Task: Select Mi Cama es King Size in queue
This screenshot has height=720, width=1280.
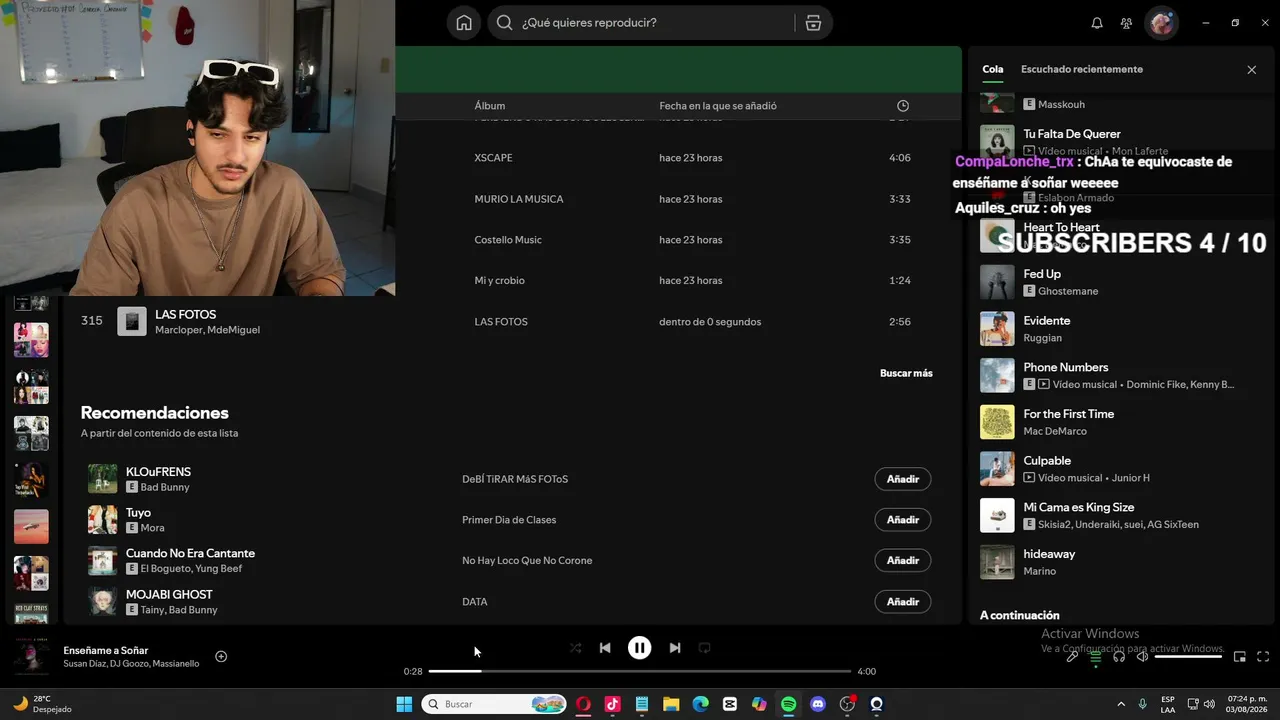Action: point(1118,515)
